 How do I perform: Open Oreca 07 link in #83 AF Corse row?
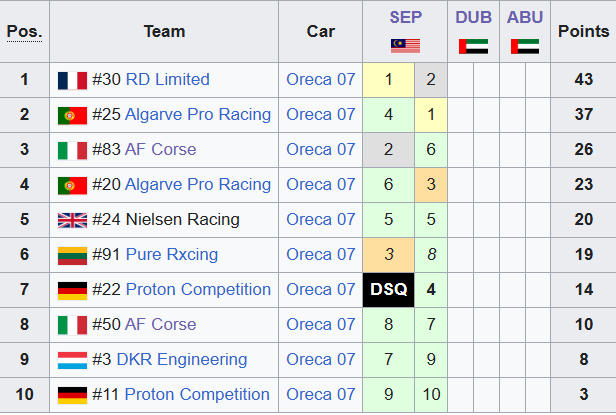(321, 149)
